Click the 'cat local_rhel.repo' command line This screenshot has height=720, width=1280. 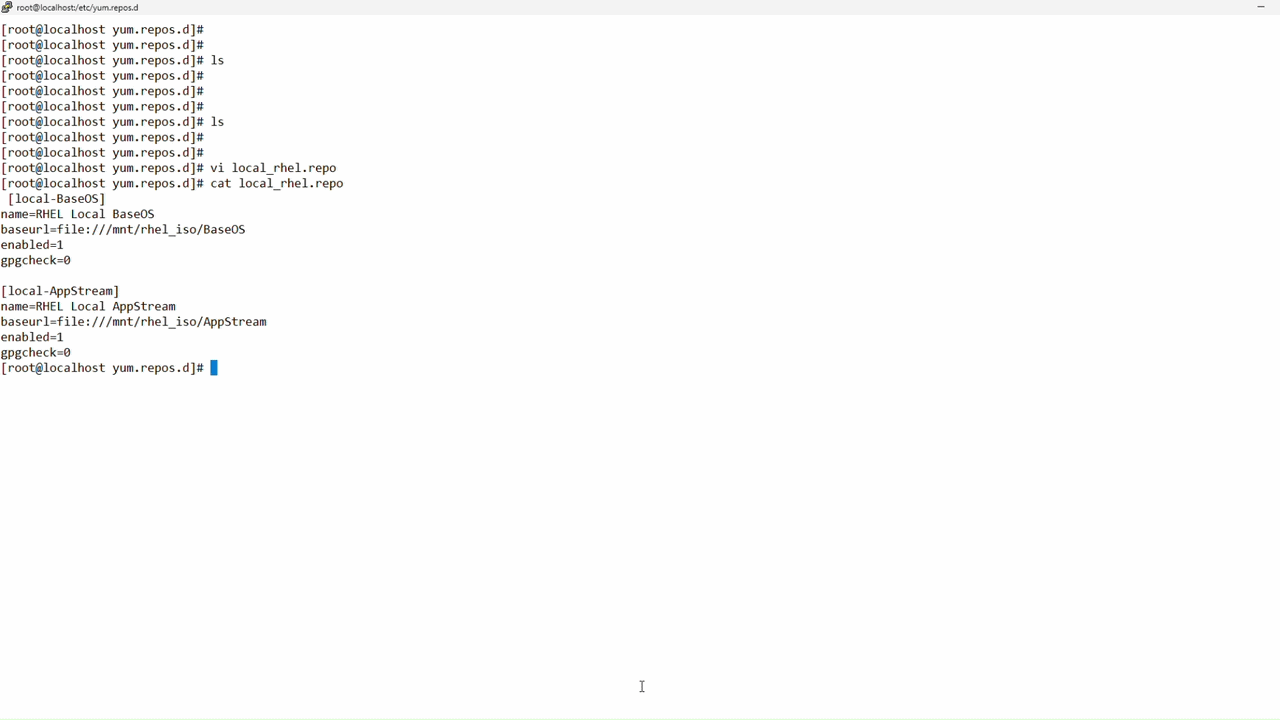point(172,183)
